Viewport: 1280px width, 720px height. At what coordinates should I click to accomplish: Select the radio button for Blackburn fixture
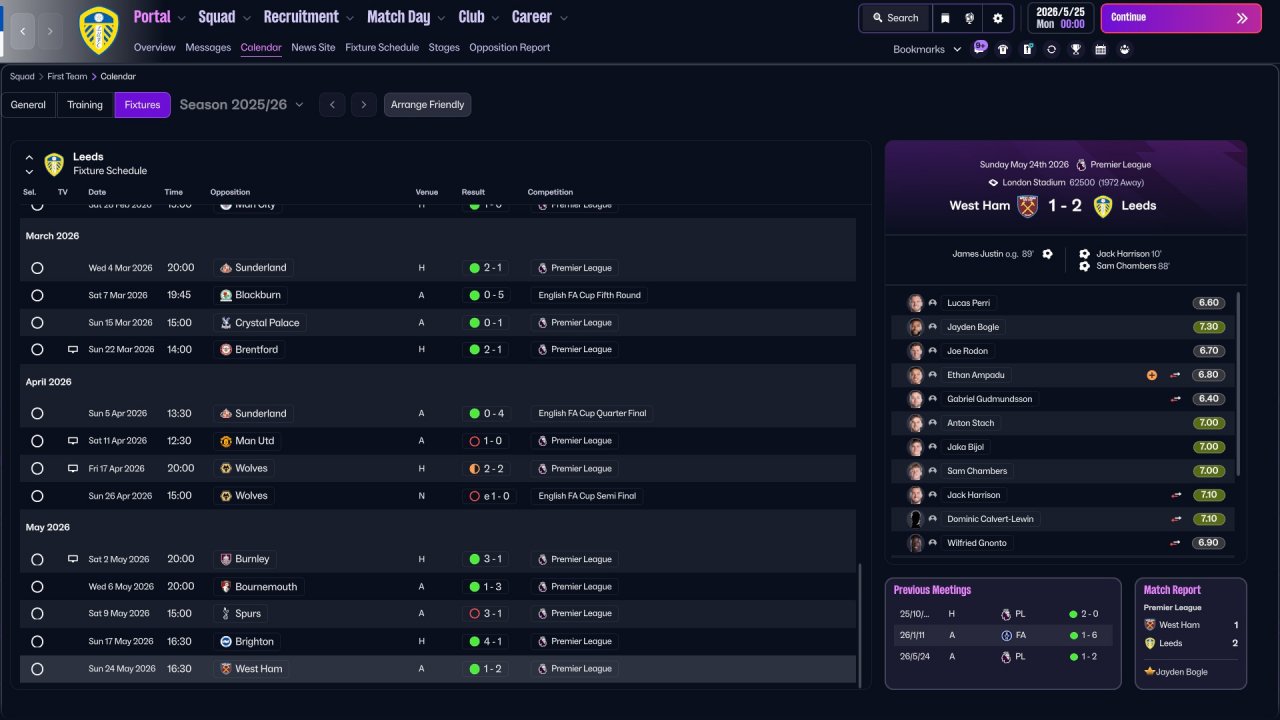point(37,296)
